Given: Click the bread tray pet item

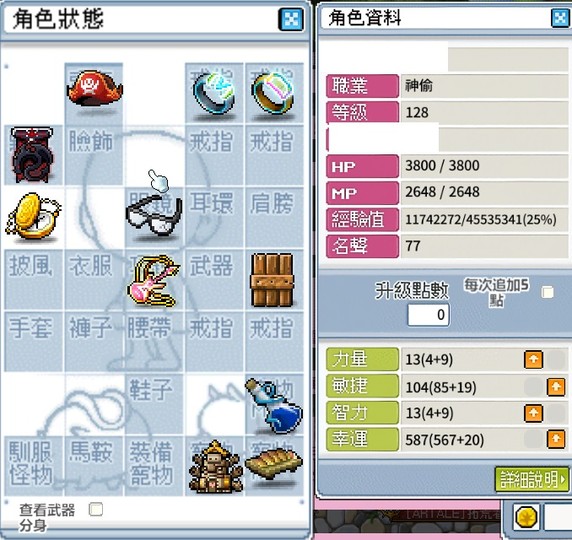Looking at the screenshot, I should pyautogui.click(x=274, y=464).
